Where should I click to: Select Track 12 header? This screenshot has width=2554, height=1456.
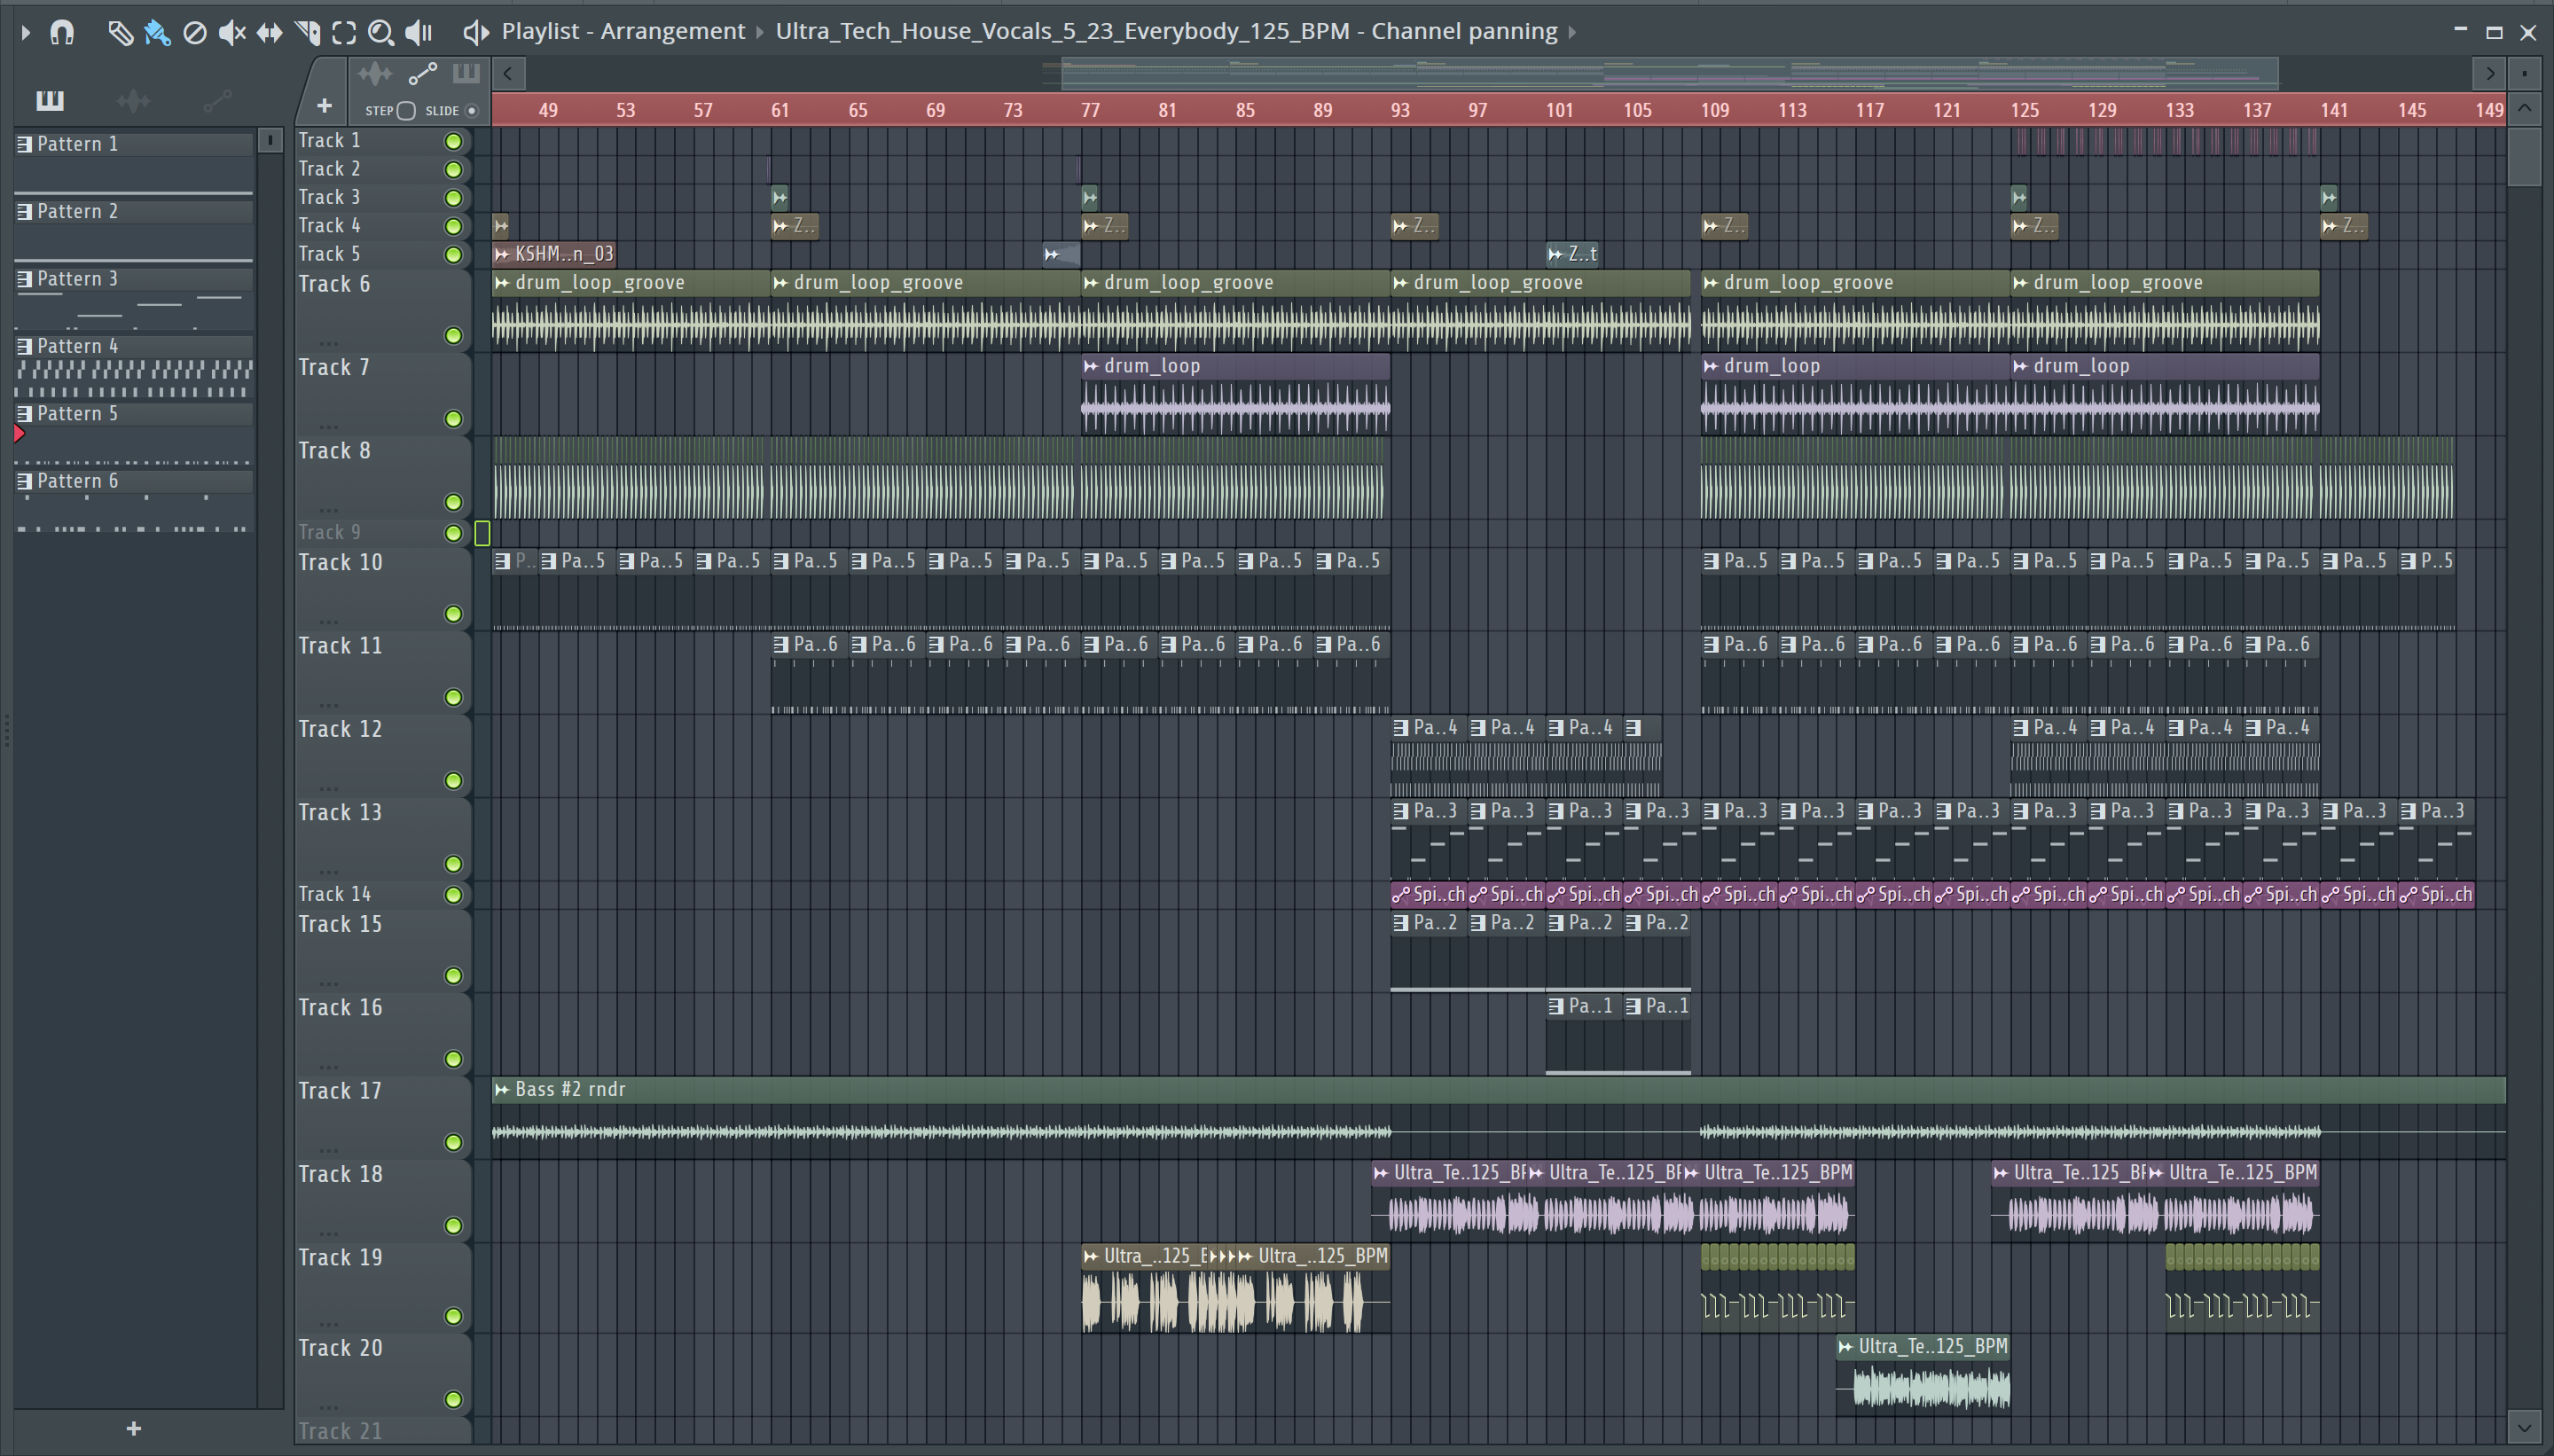tap(382, 756)
